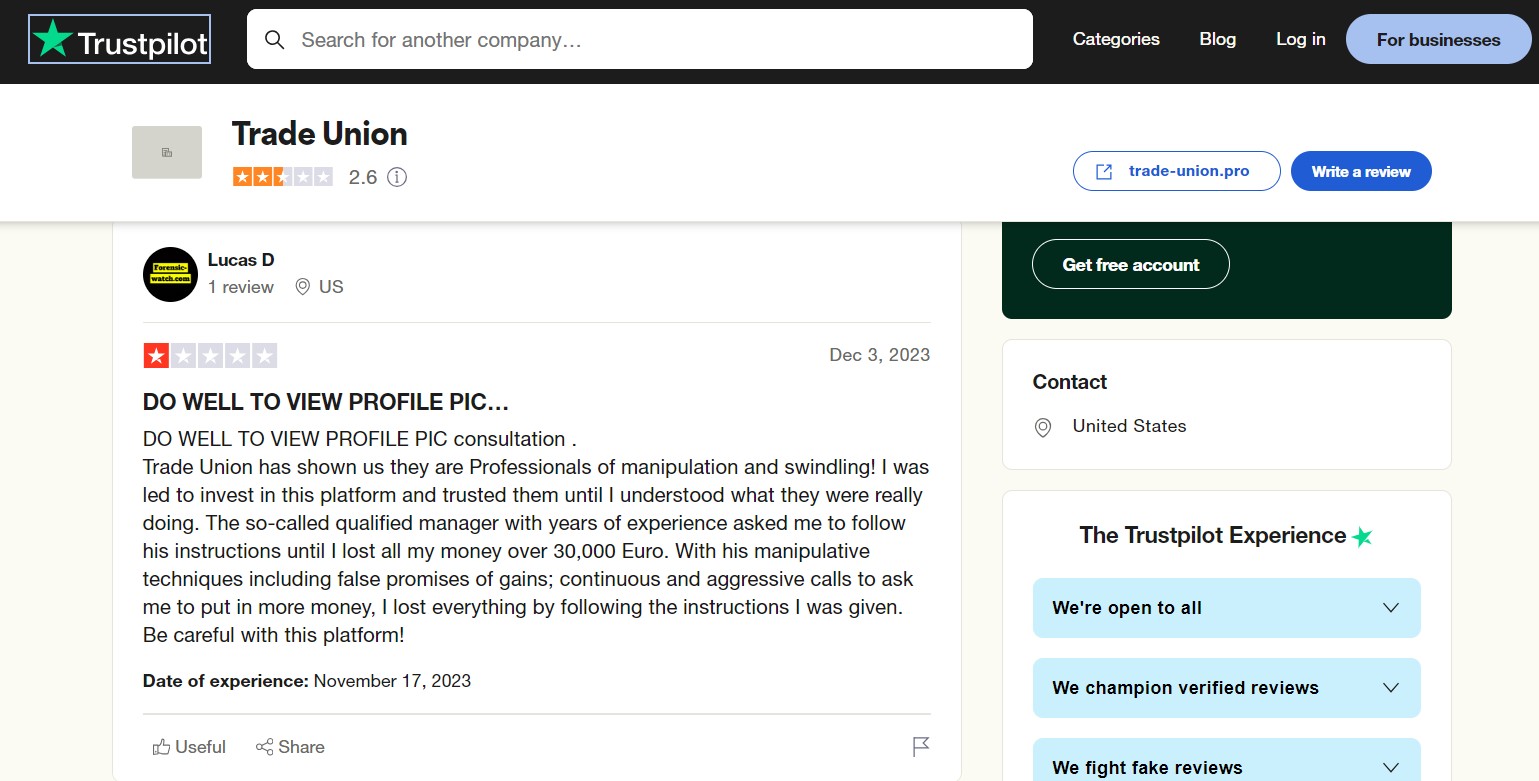Expand "We champion verified reviews" section
The height and width of the screenshot is (781, 1539).
[1226, 688]
